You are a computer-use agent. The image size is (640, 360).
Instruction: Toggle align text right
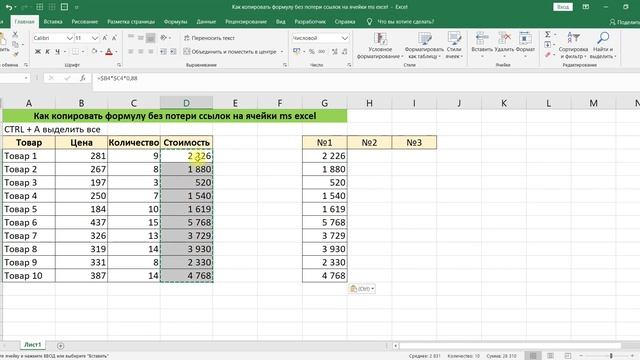[151, 52]
